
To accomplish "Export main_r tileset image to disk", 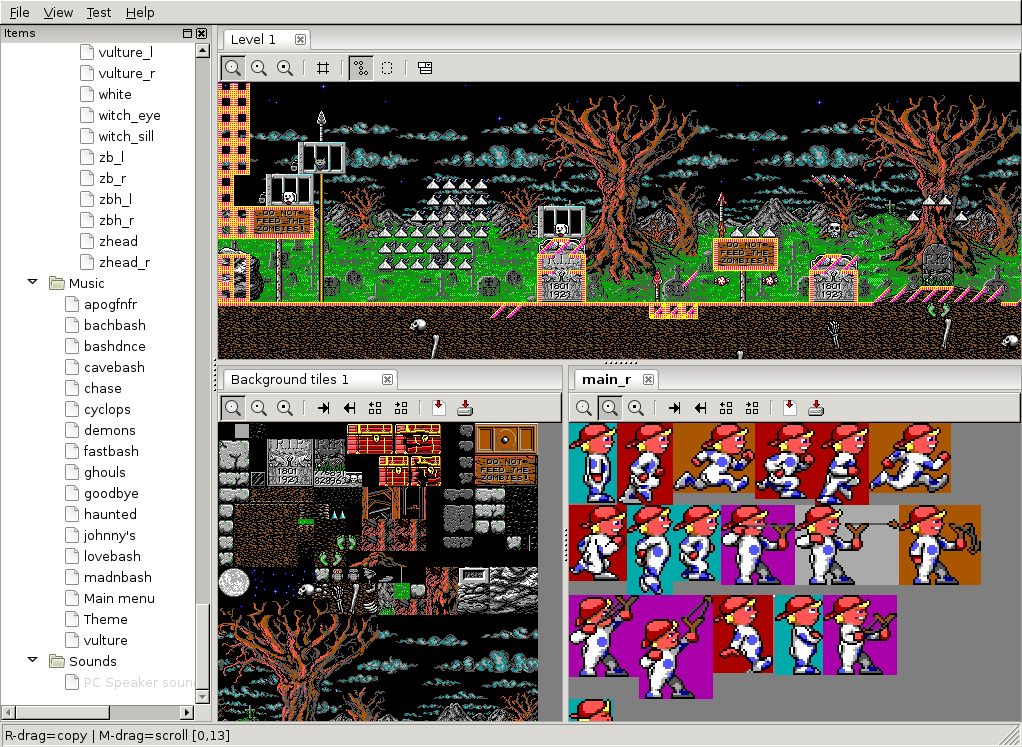I will (x=816, y=408).
